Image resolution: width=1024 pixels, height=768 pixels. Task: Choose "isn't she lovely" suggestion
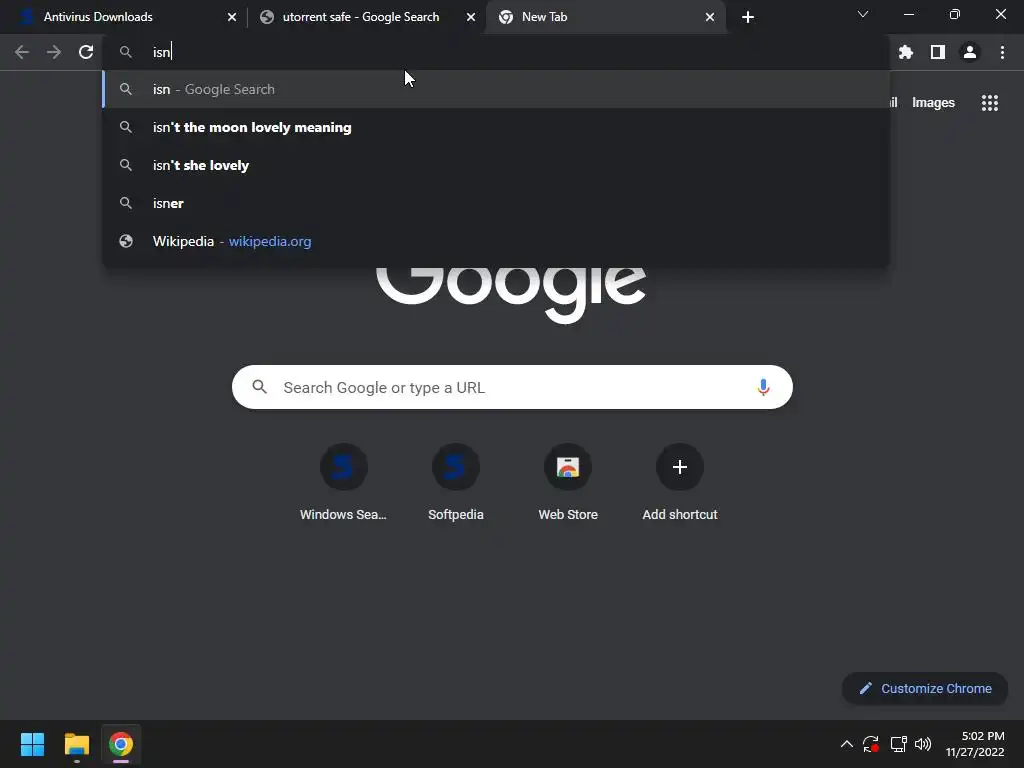click(496, 165)
